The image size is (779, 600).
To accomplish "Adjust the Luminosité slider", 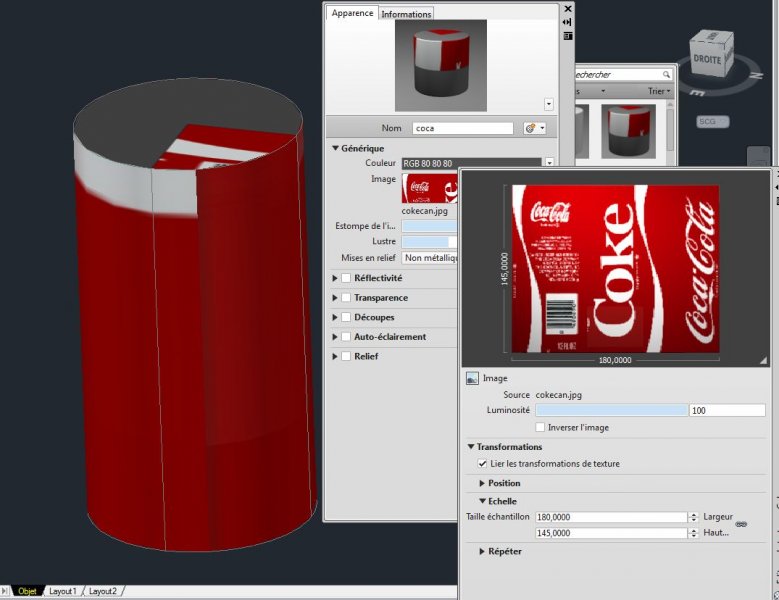I will (612, 410).
